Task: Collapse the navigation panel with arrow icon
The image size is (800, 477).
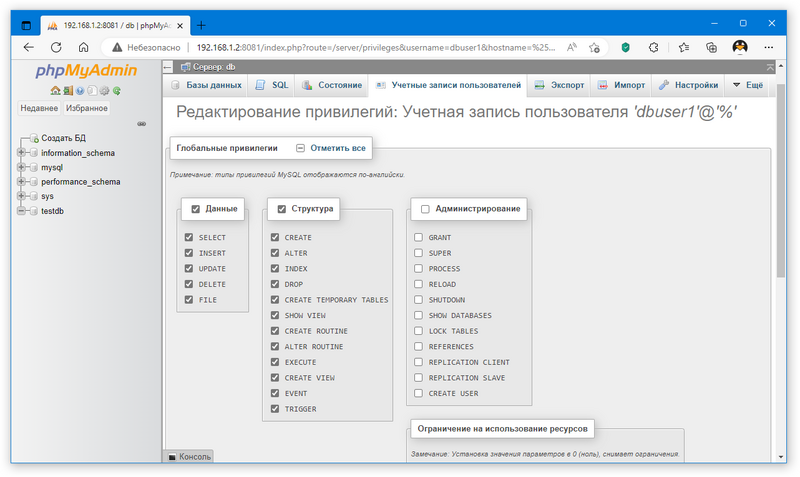Action: (x=168, y=67)
